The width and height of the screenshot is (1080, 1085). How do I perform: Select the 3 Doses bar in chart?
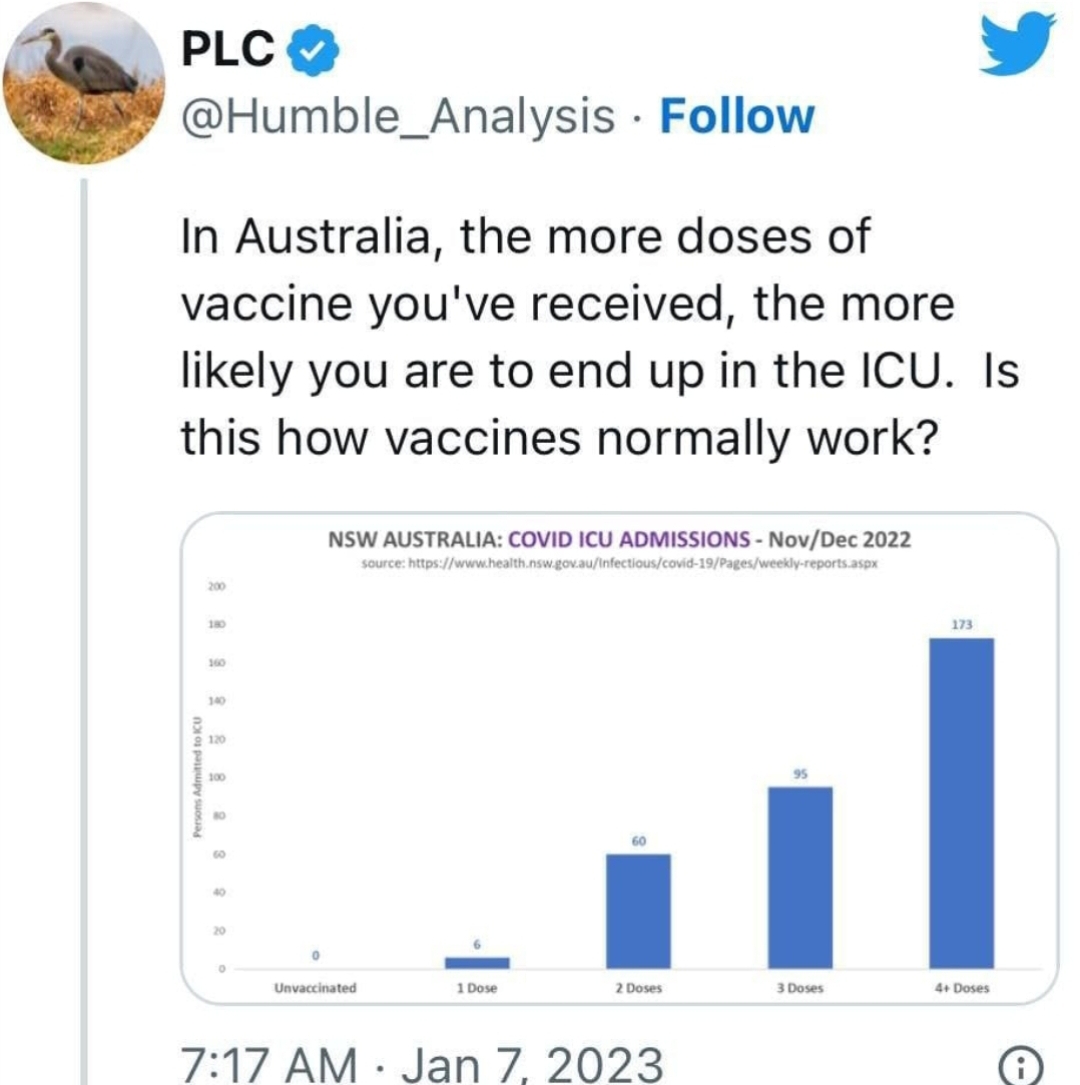(800, 877)
